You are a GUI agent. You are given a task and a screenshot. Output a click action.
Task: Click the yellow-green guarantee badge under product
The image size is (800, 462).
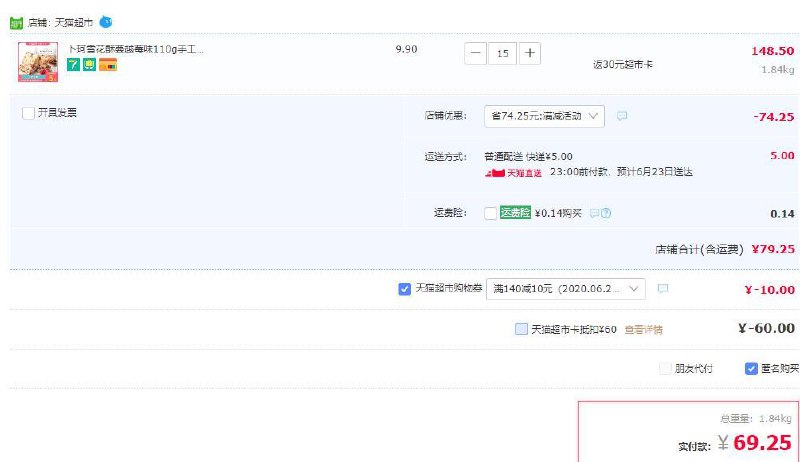pyautogui.click(x=90, y=65)
